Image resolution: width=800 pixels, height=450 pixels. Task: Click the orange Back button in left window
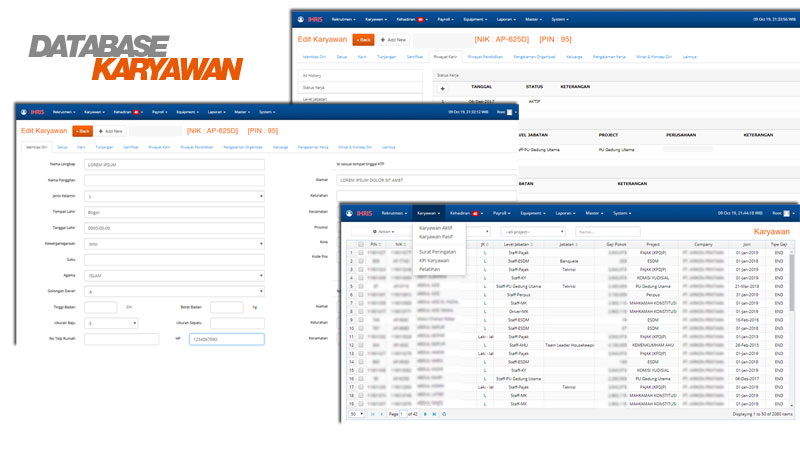pos(83,131)
